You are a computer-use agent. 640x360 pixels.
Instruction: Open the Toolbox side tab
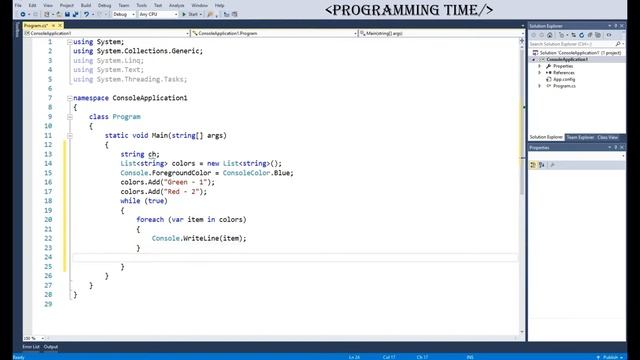(17, 30)
